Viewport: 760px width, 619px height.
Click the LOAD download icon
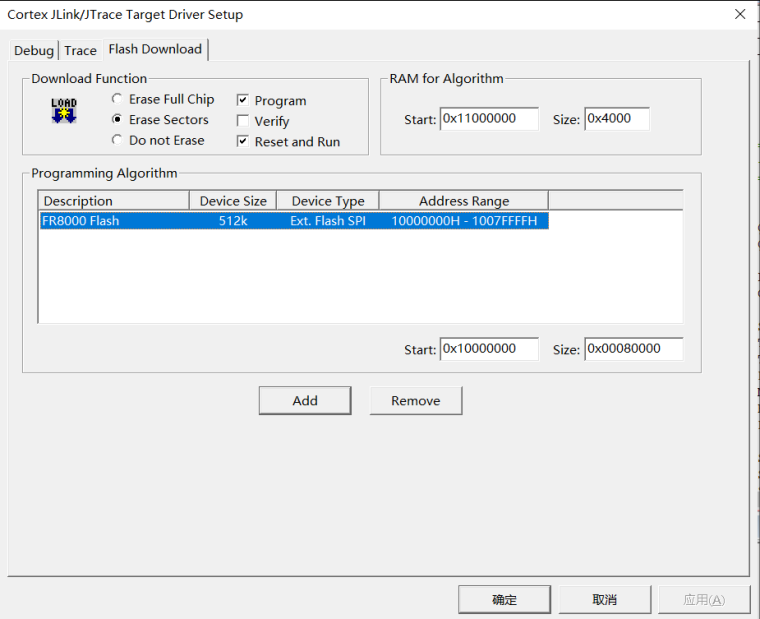64,110
